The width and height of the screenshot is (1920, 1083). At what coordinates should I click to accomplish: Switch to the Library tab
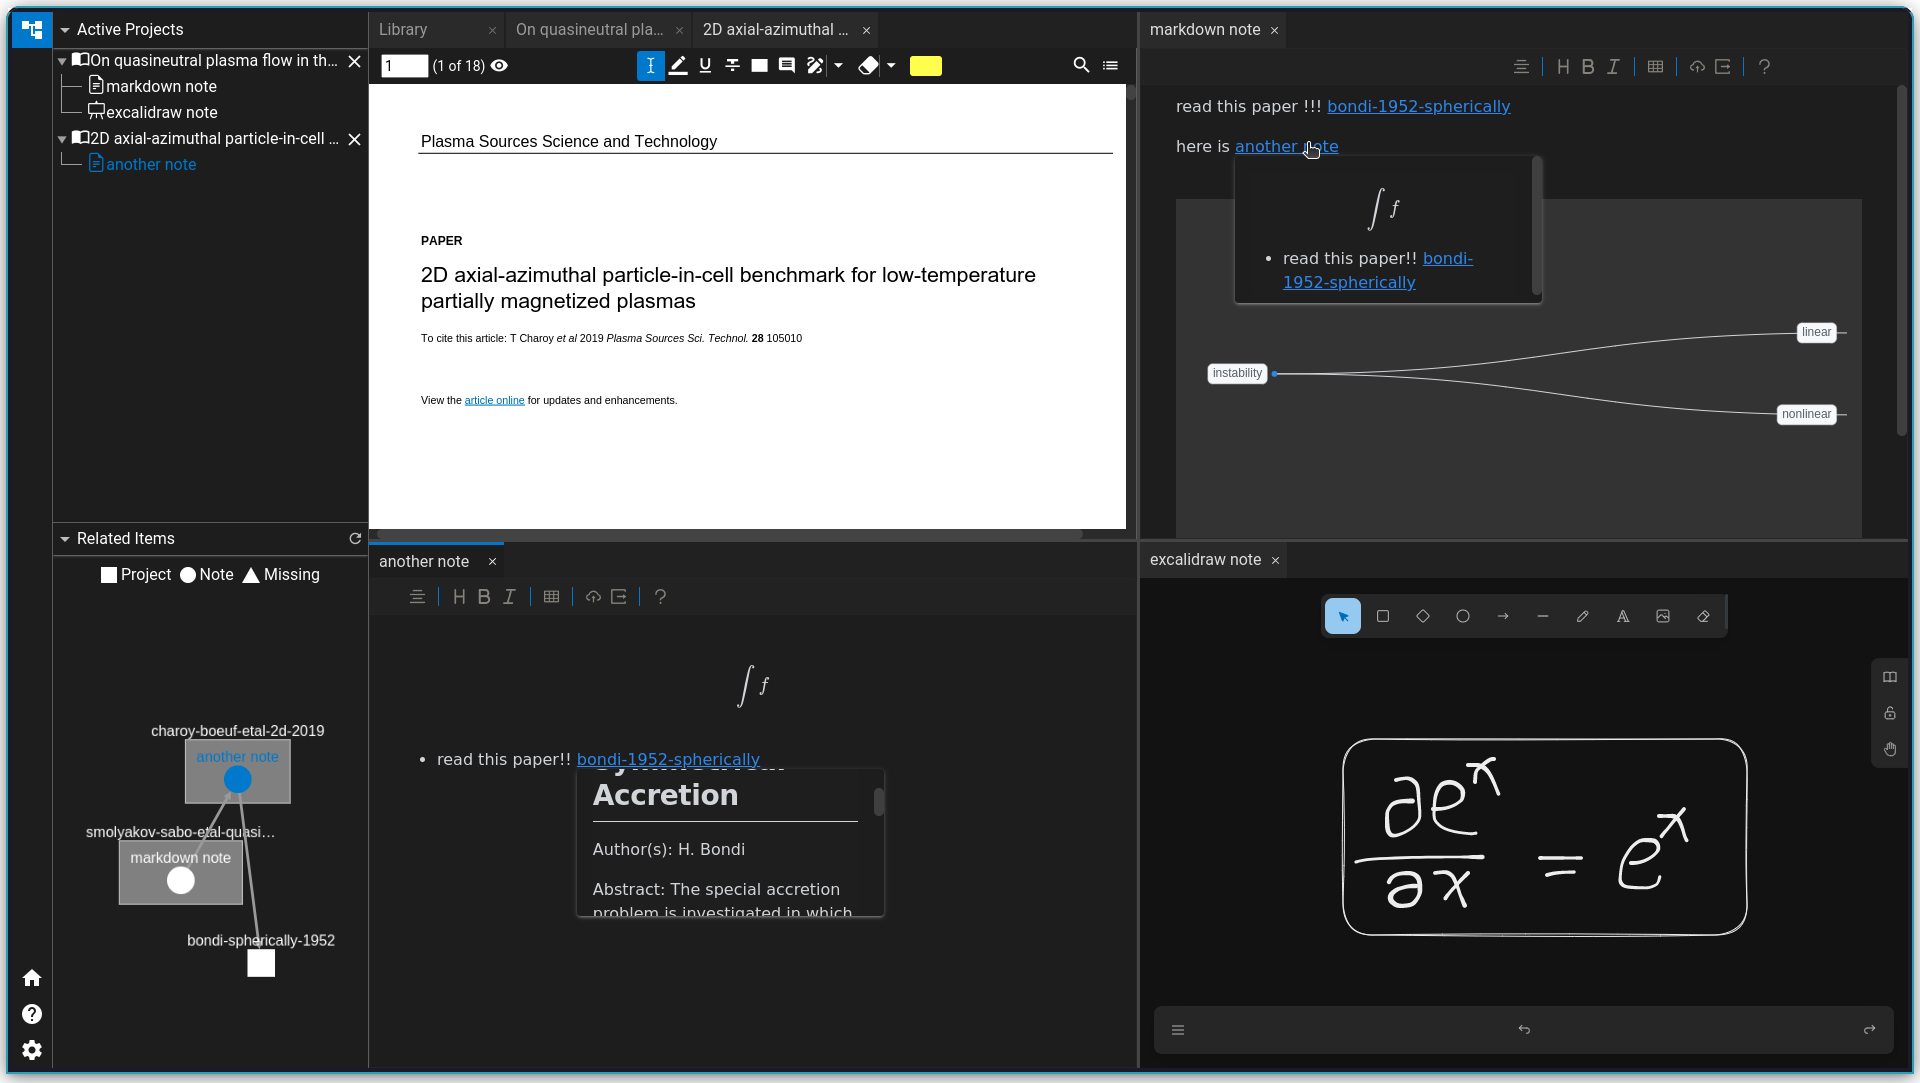point(404,29)
